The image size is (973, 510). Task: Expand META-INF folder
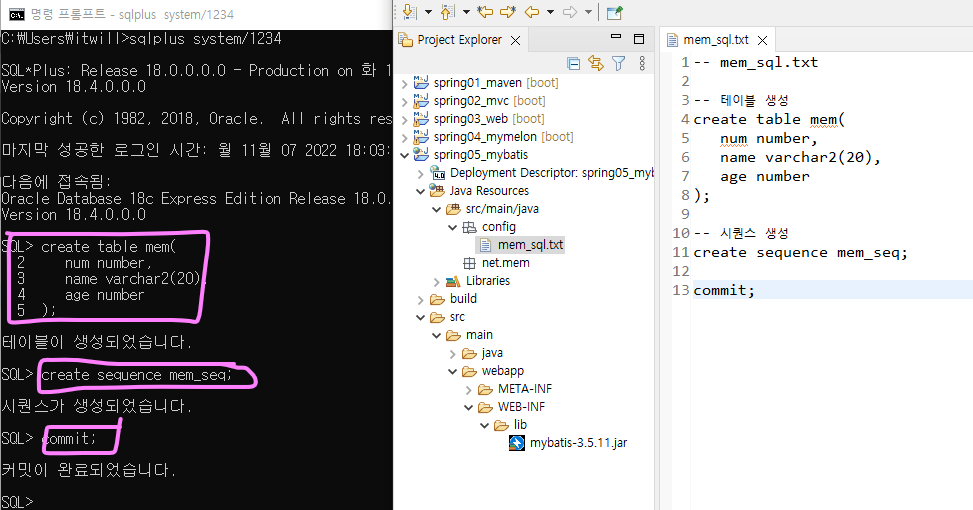[469, 390]
